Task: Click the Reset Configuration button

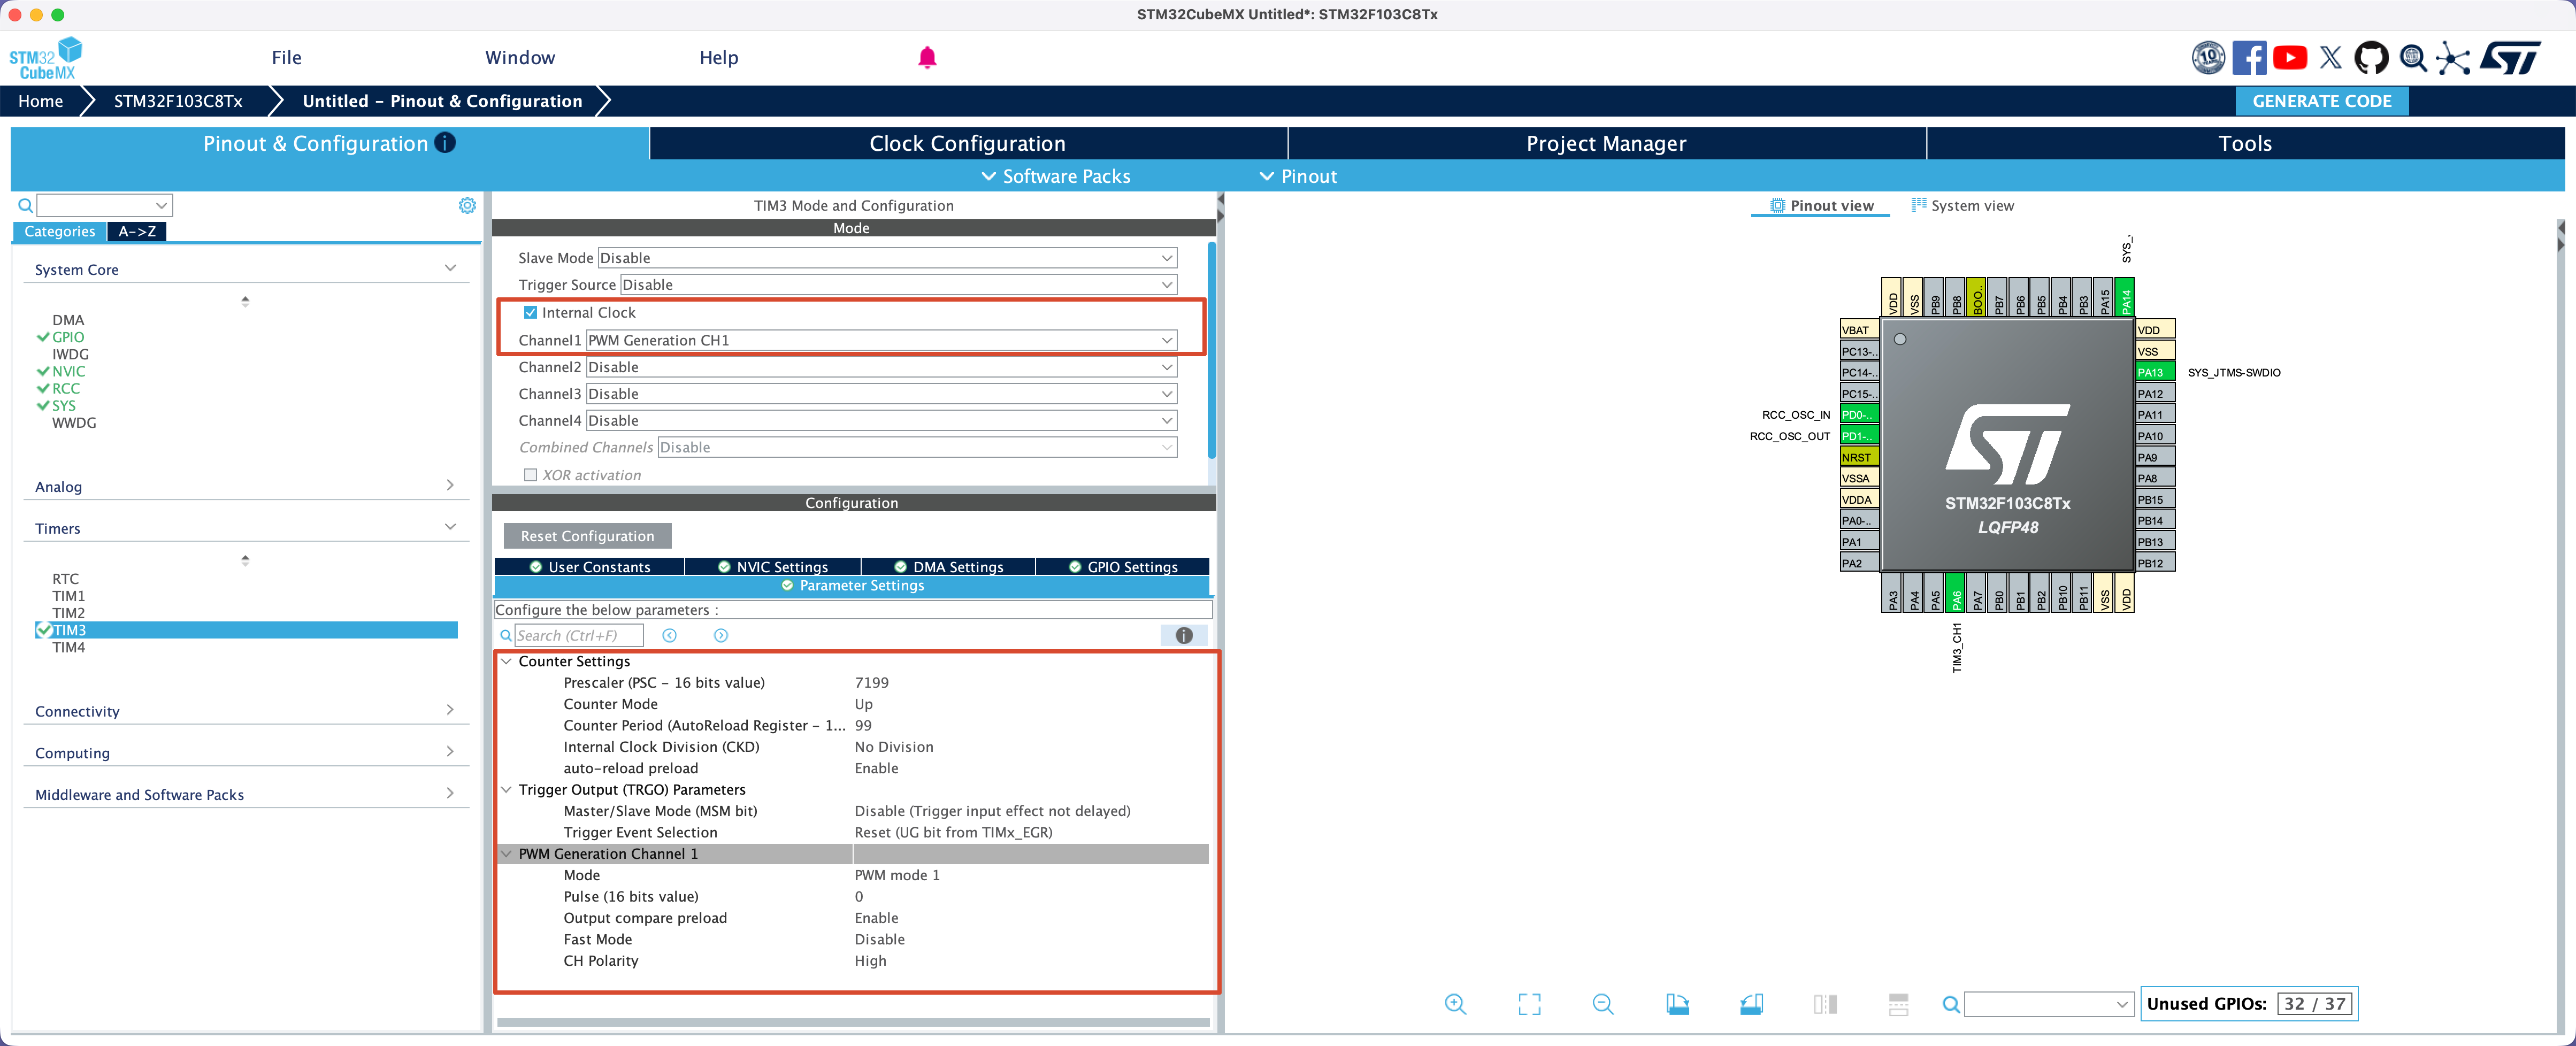Action: pos(587,536)
